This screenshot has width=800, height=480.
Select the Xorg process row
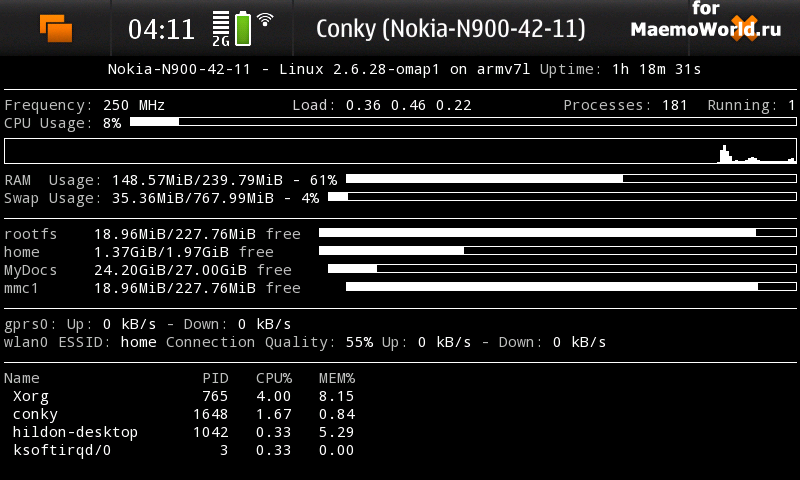[x=180, y=396]
